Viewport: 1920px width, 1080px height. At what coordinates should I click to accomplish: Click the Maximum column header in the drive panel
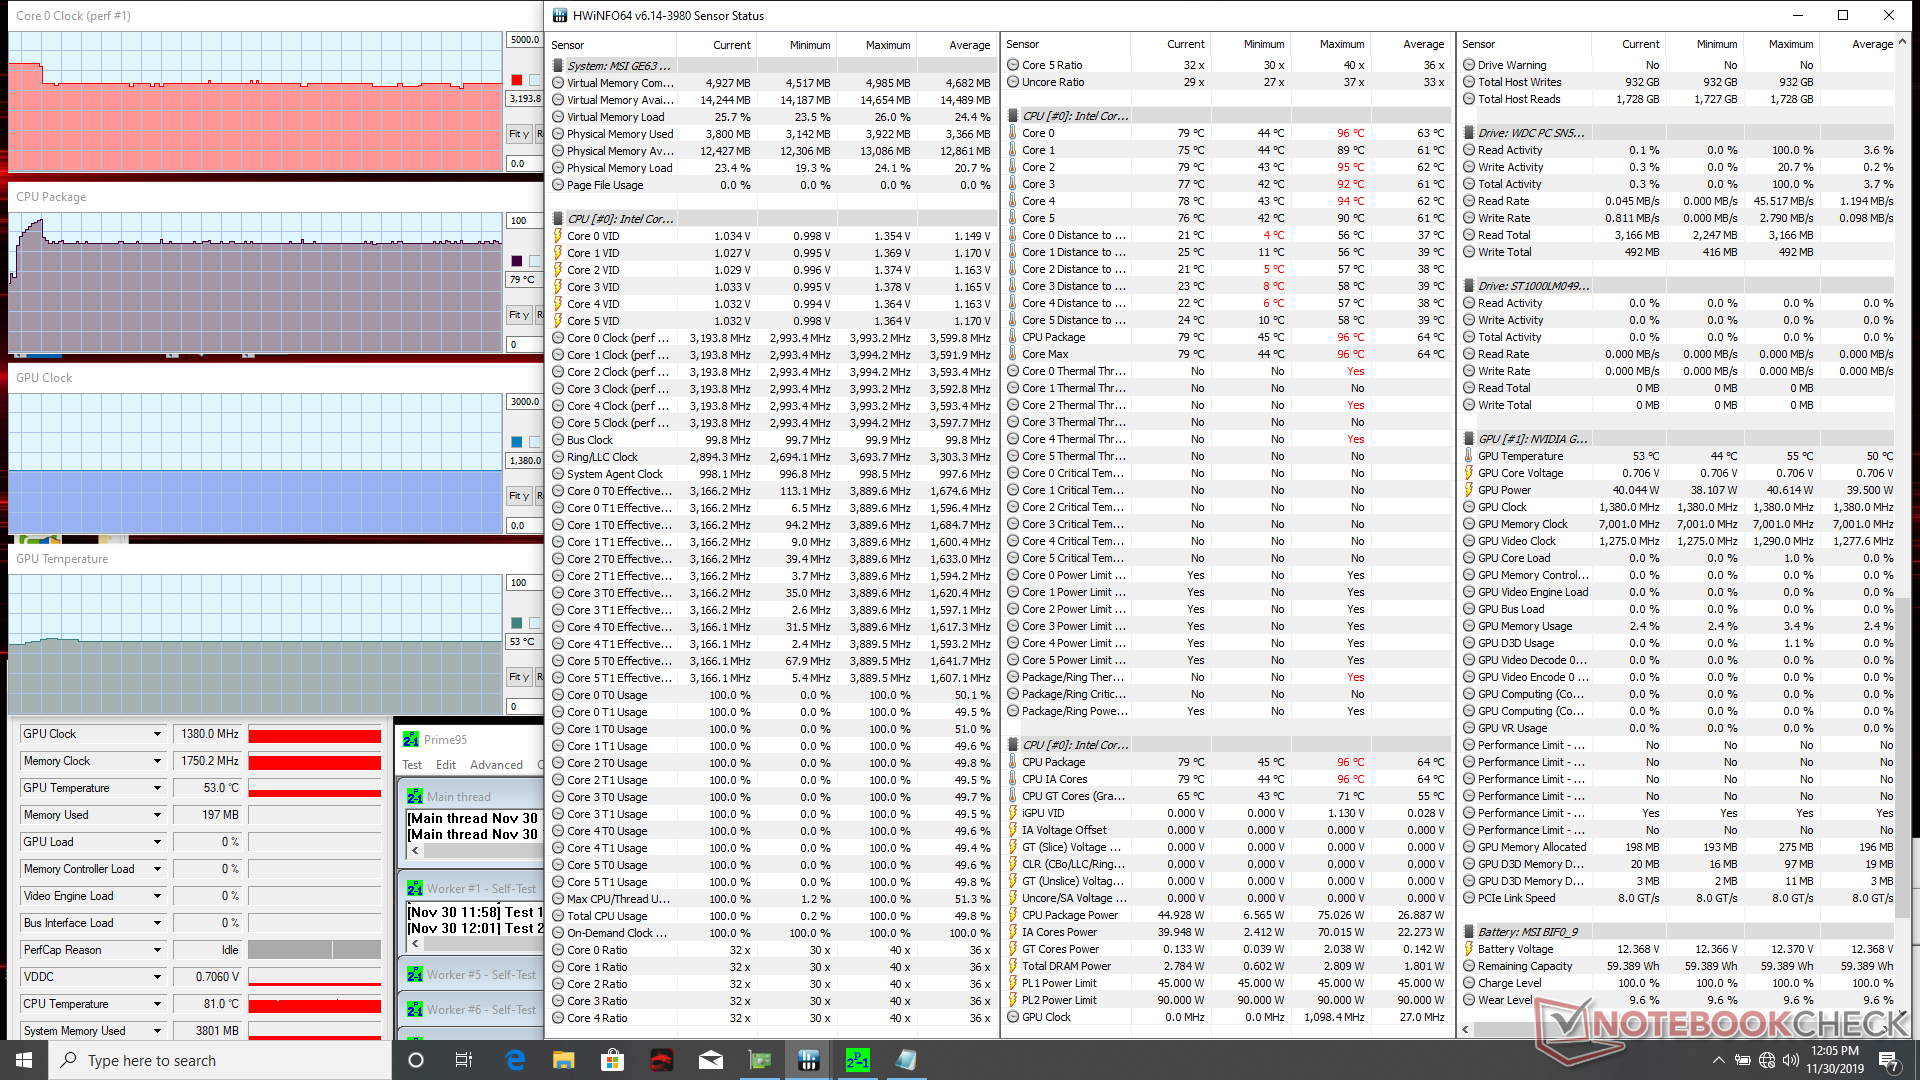coord(1780,44)
